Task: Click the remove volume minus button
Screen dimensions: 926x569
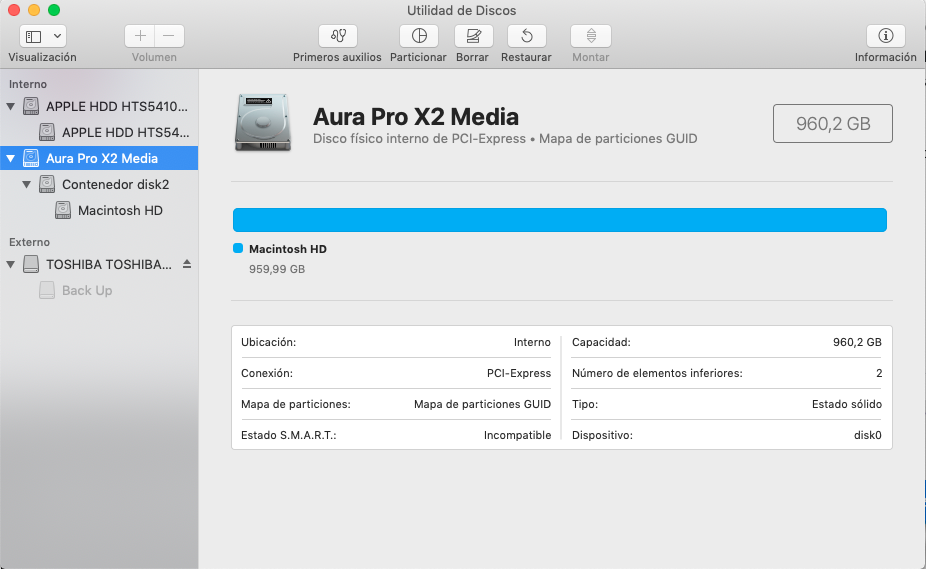Action: [x=169, y=36]
